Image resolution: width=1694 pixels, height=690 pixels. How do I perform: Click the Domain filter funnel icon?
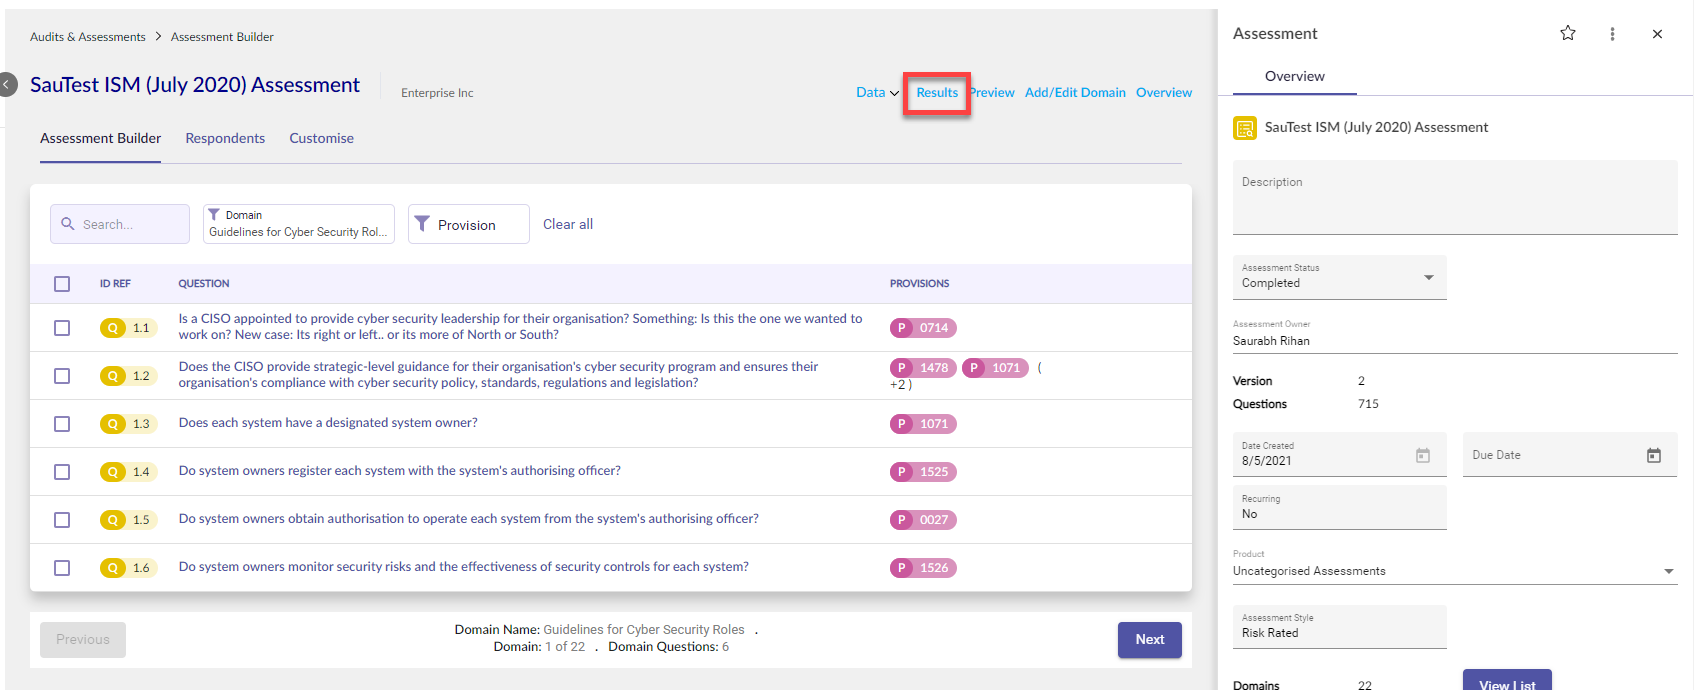pyautogui.click(x=214, y=215)
